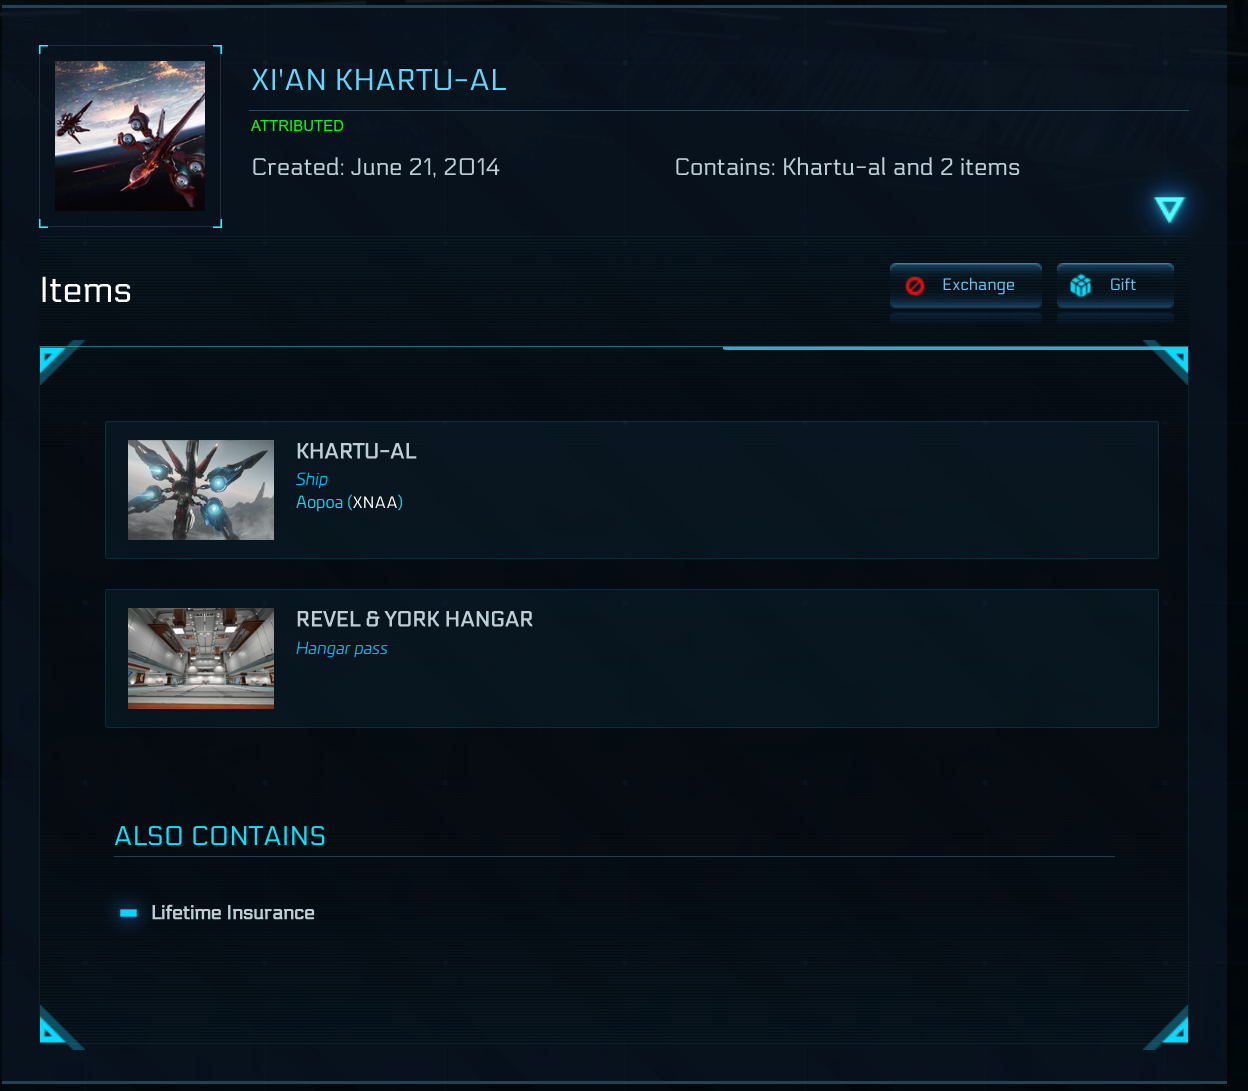Click the Aopoa (XNAA) manufacturer link
The height and width of the screenshot is (1091, 1248).
[349, 502]
